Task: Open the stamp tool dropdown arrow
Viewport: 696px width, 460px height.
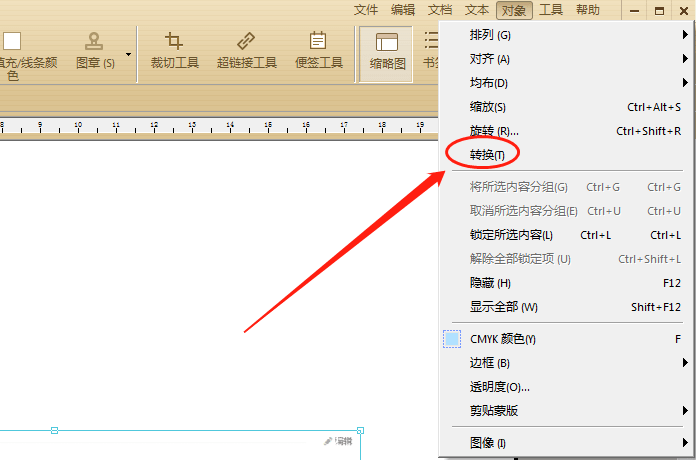Action: click(128, 55)
